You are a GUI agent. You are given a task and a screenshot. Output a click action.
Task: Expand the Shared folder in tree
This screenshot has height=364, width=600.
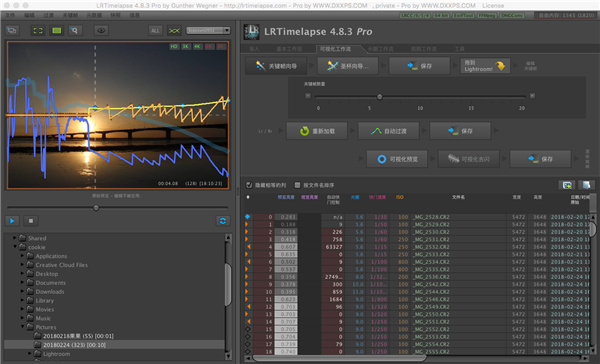coord(15,238)
